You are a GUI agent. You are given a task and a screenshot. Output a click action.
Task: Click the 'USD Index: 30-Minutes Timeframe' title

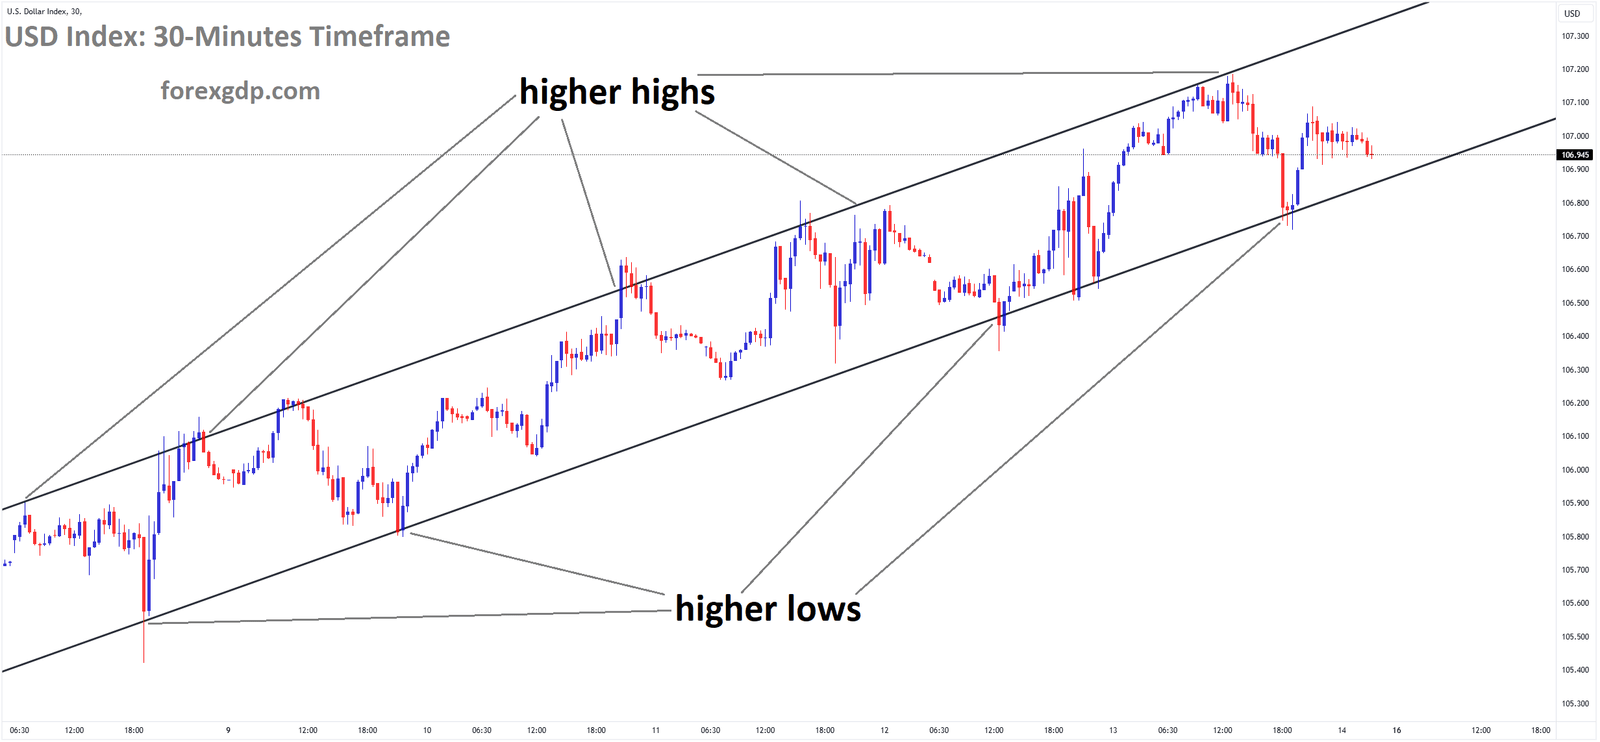(228, 37)
